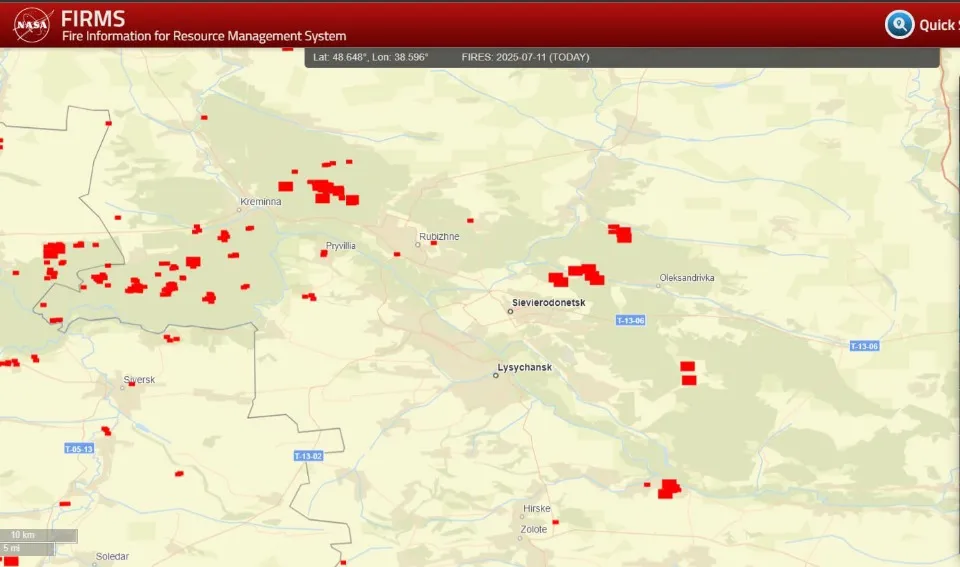
Task: Click the T-05-13 road shield
Action: click(x=79, y=449)
